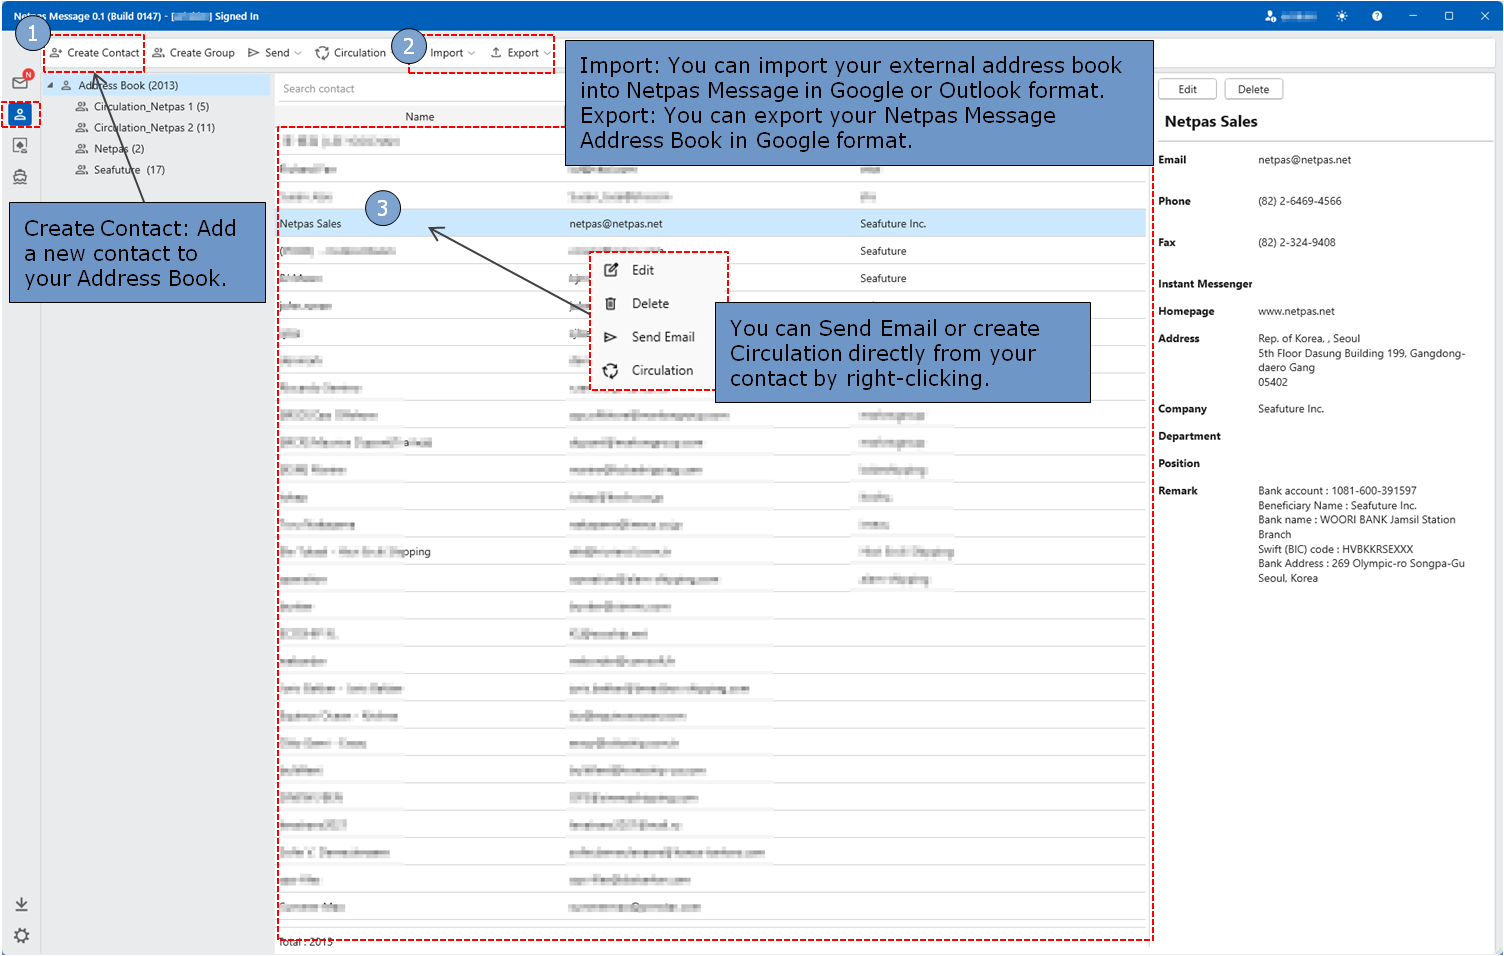
Task: Click Seafuture Inc. cell in contact list
Action: click(x=893, y=224)
